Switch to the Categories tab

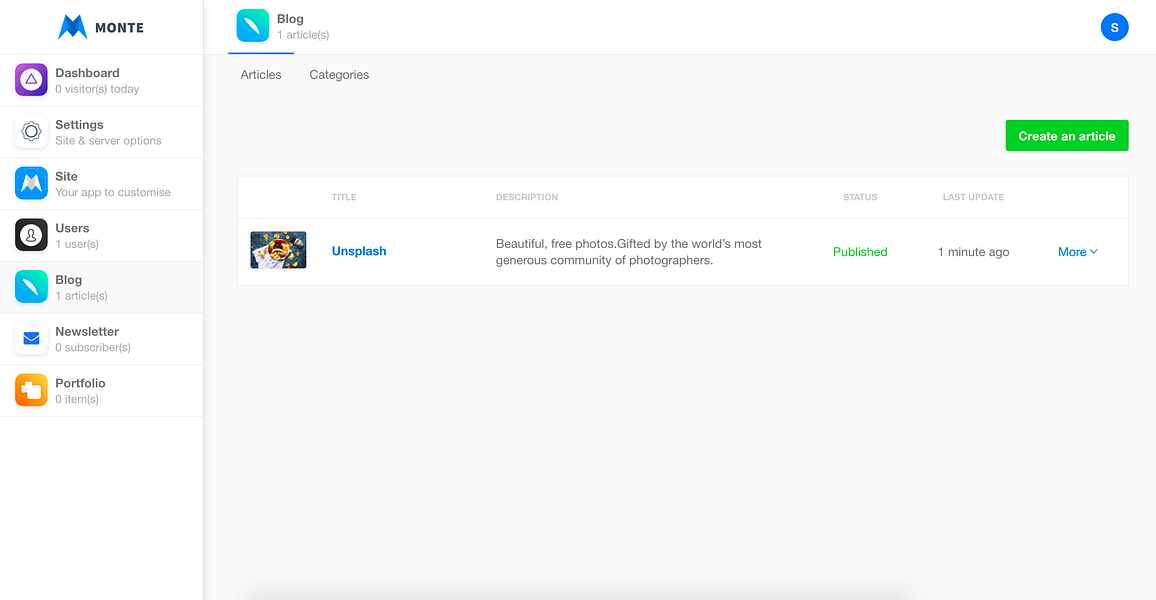click(339, 74)
